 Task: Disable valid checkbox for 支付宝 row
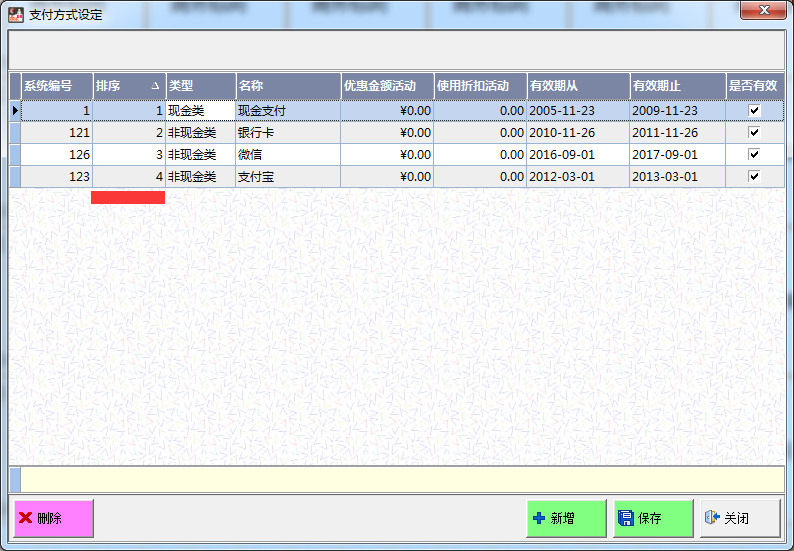click(x=754, y=176)
